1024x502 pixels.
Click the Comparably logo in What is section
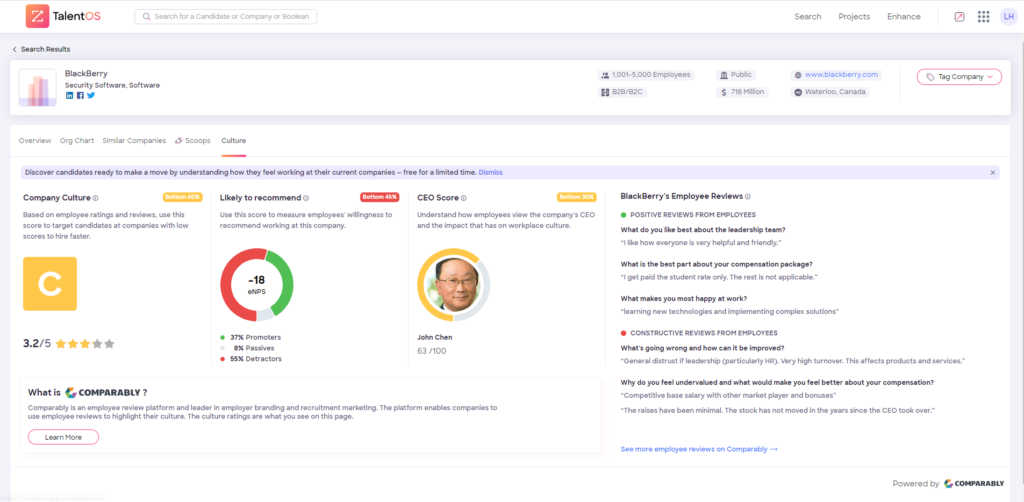coord(103,392)
